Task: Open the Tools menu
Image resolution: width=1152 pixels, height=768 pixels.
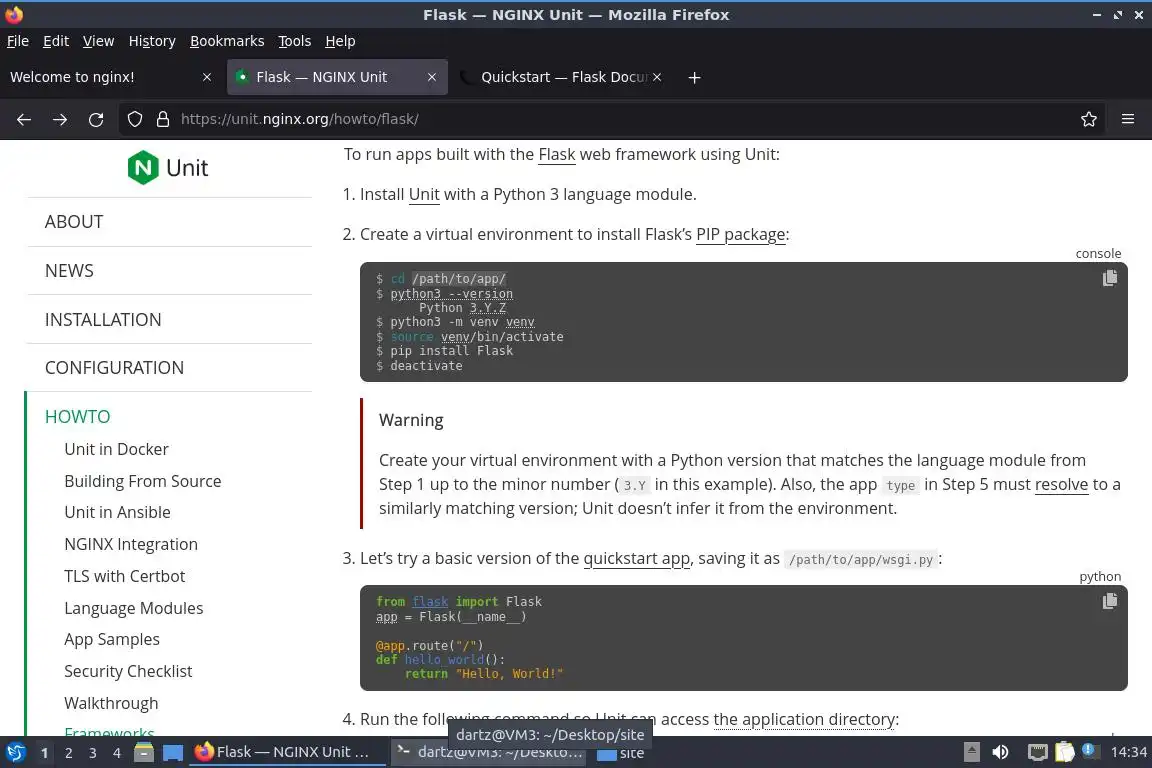Action: pos(295,41)
